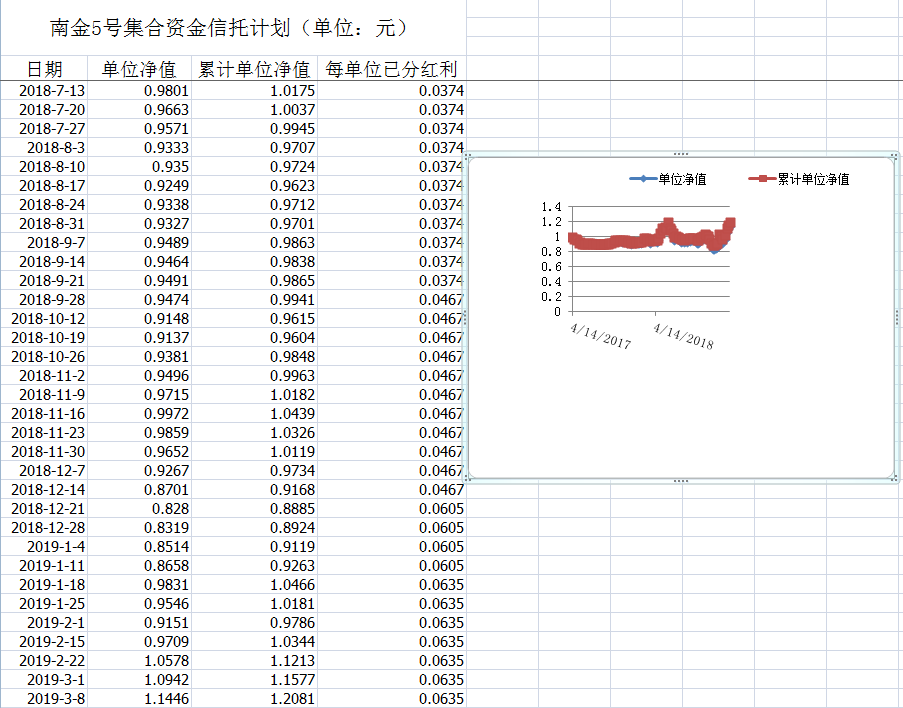Screen dimensions: 903x708
Task: Select cumulative value cell 1.0439
Action: coord(255,414)
